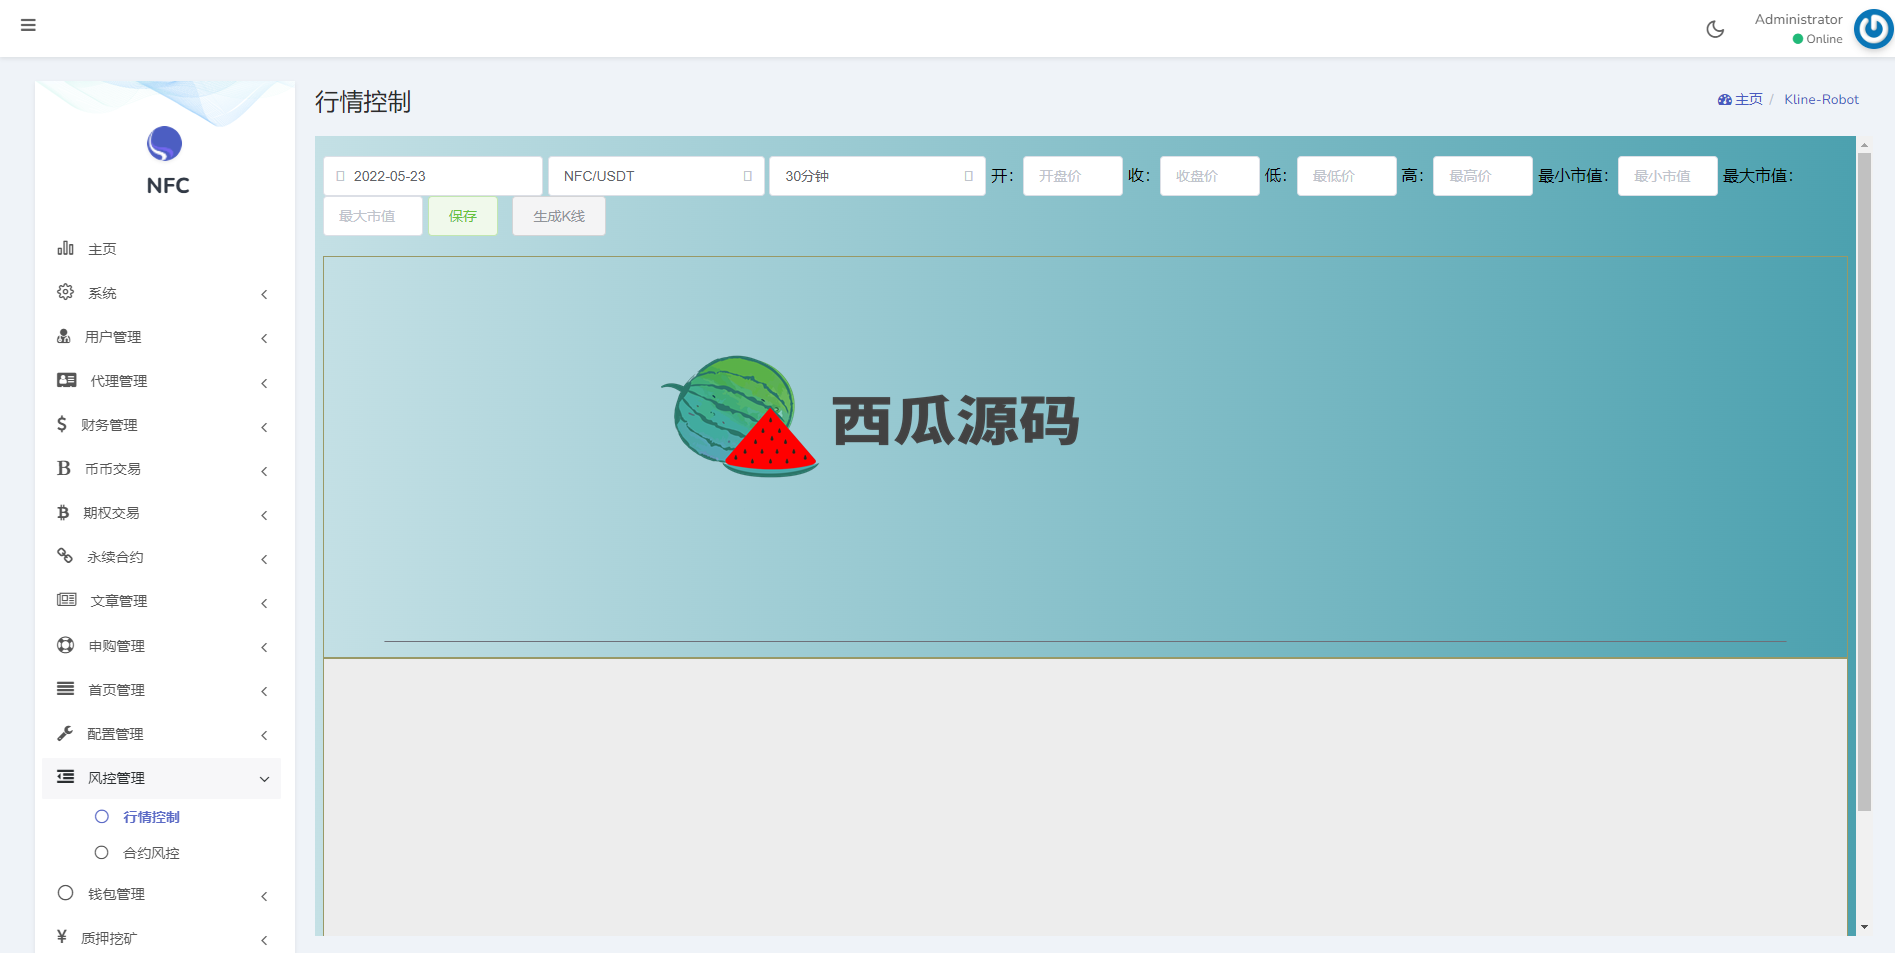Focus the 最大市值 input field
Image resolution: width=1895 pixels, height=953 pixels.
pyautogui.click(x=372, y=216)
